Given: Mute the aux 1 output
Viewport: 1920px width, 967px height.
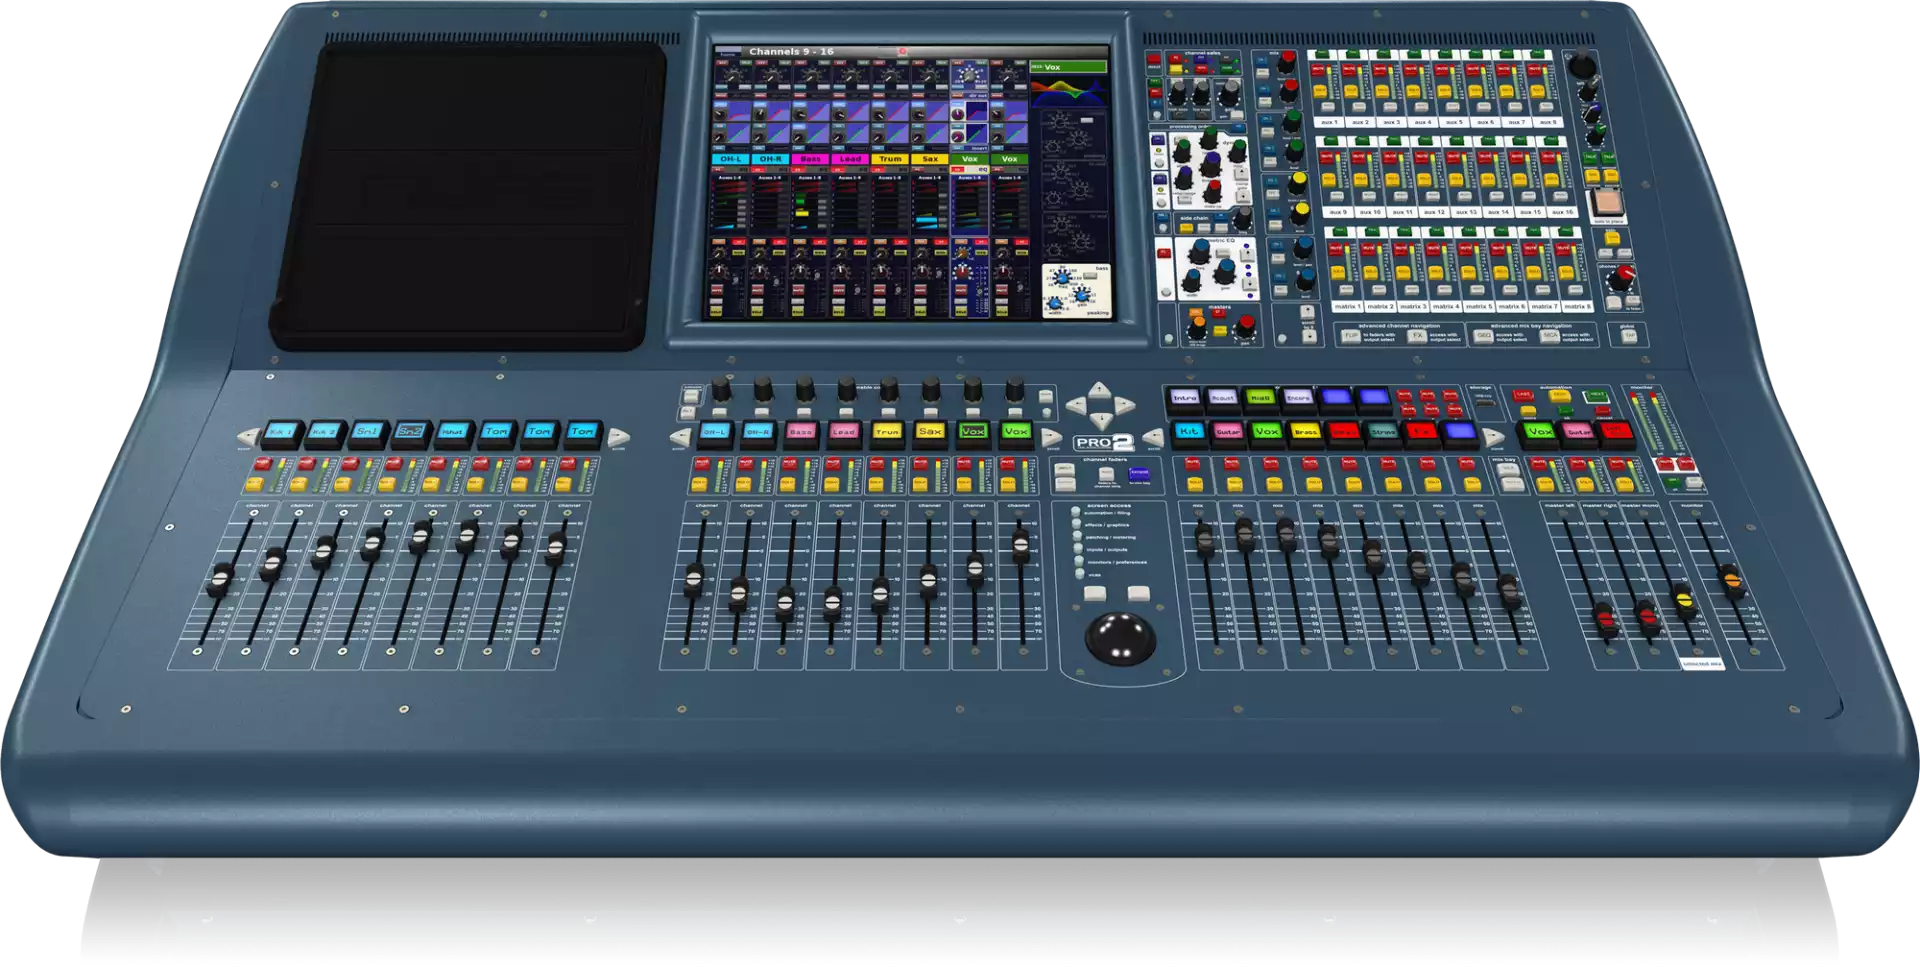Looking at the screenshot, I should click(1320, 69).
